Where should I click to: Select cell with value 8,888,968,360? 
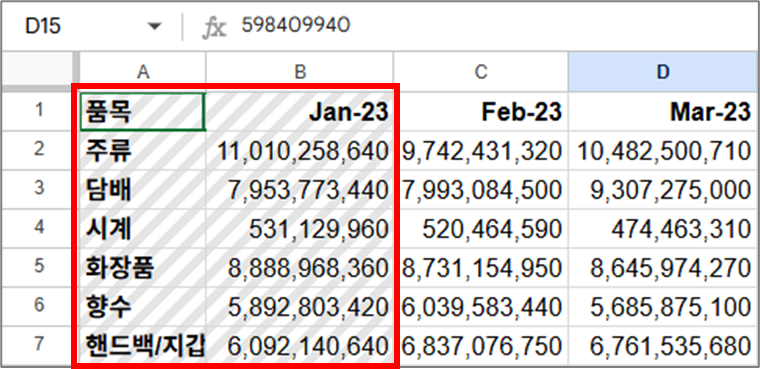300,267
